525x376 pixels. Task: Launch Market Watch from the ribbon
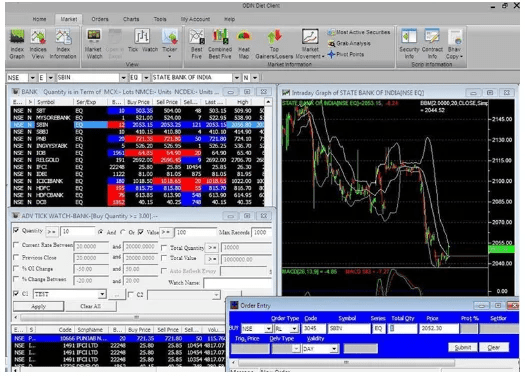[94, 44]
